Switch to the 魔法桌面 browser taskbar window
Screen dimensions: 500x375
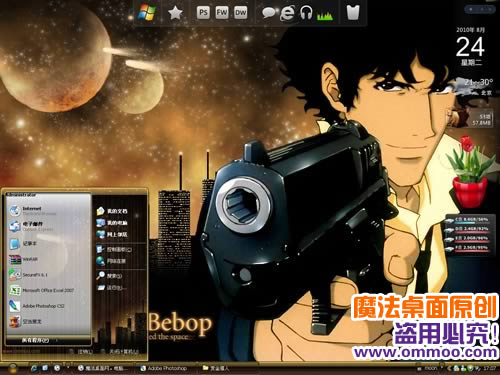point(103,368)
